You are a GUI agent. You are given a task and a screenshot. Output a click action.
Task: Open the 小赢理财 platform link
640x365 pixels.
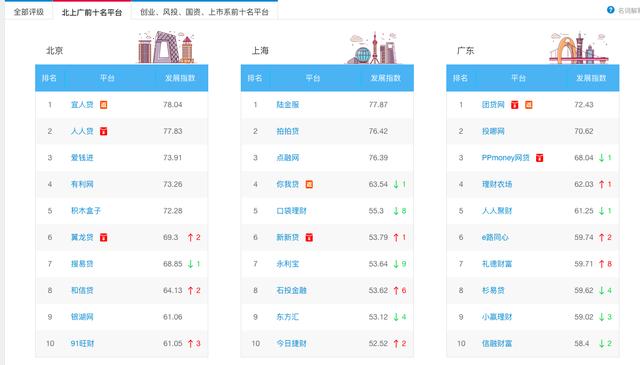coord(497,317)
